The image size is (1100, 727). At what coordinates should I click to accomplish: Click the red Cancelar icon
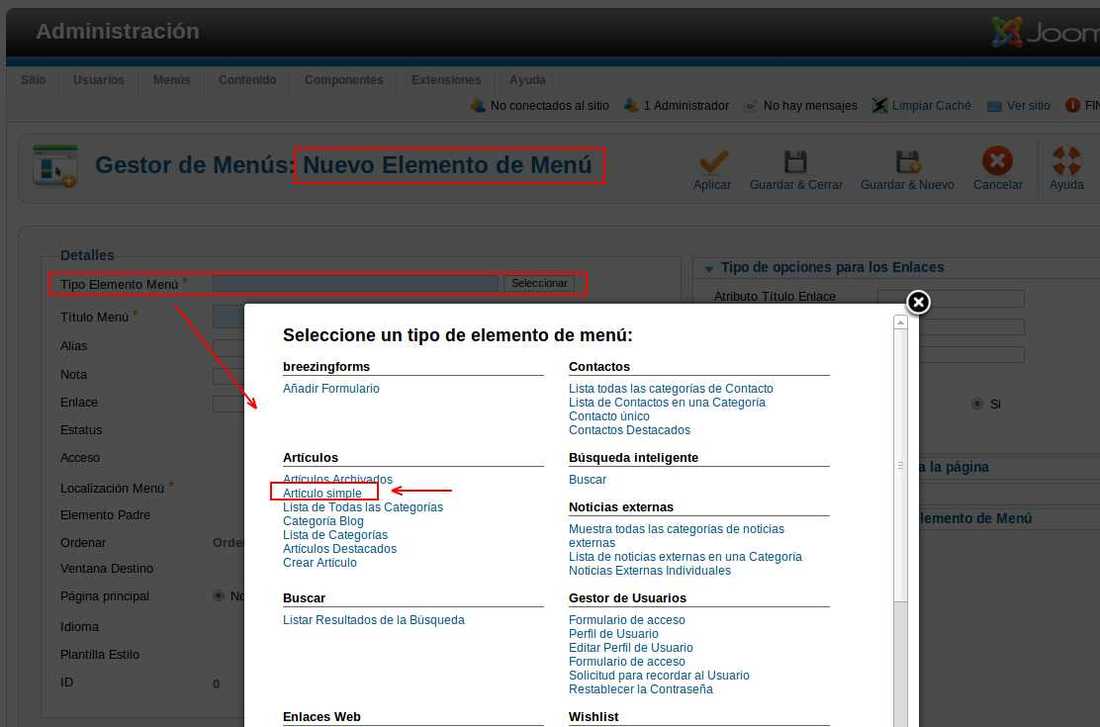(x=997, y=161)
